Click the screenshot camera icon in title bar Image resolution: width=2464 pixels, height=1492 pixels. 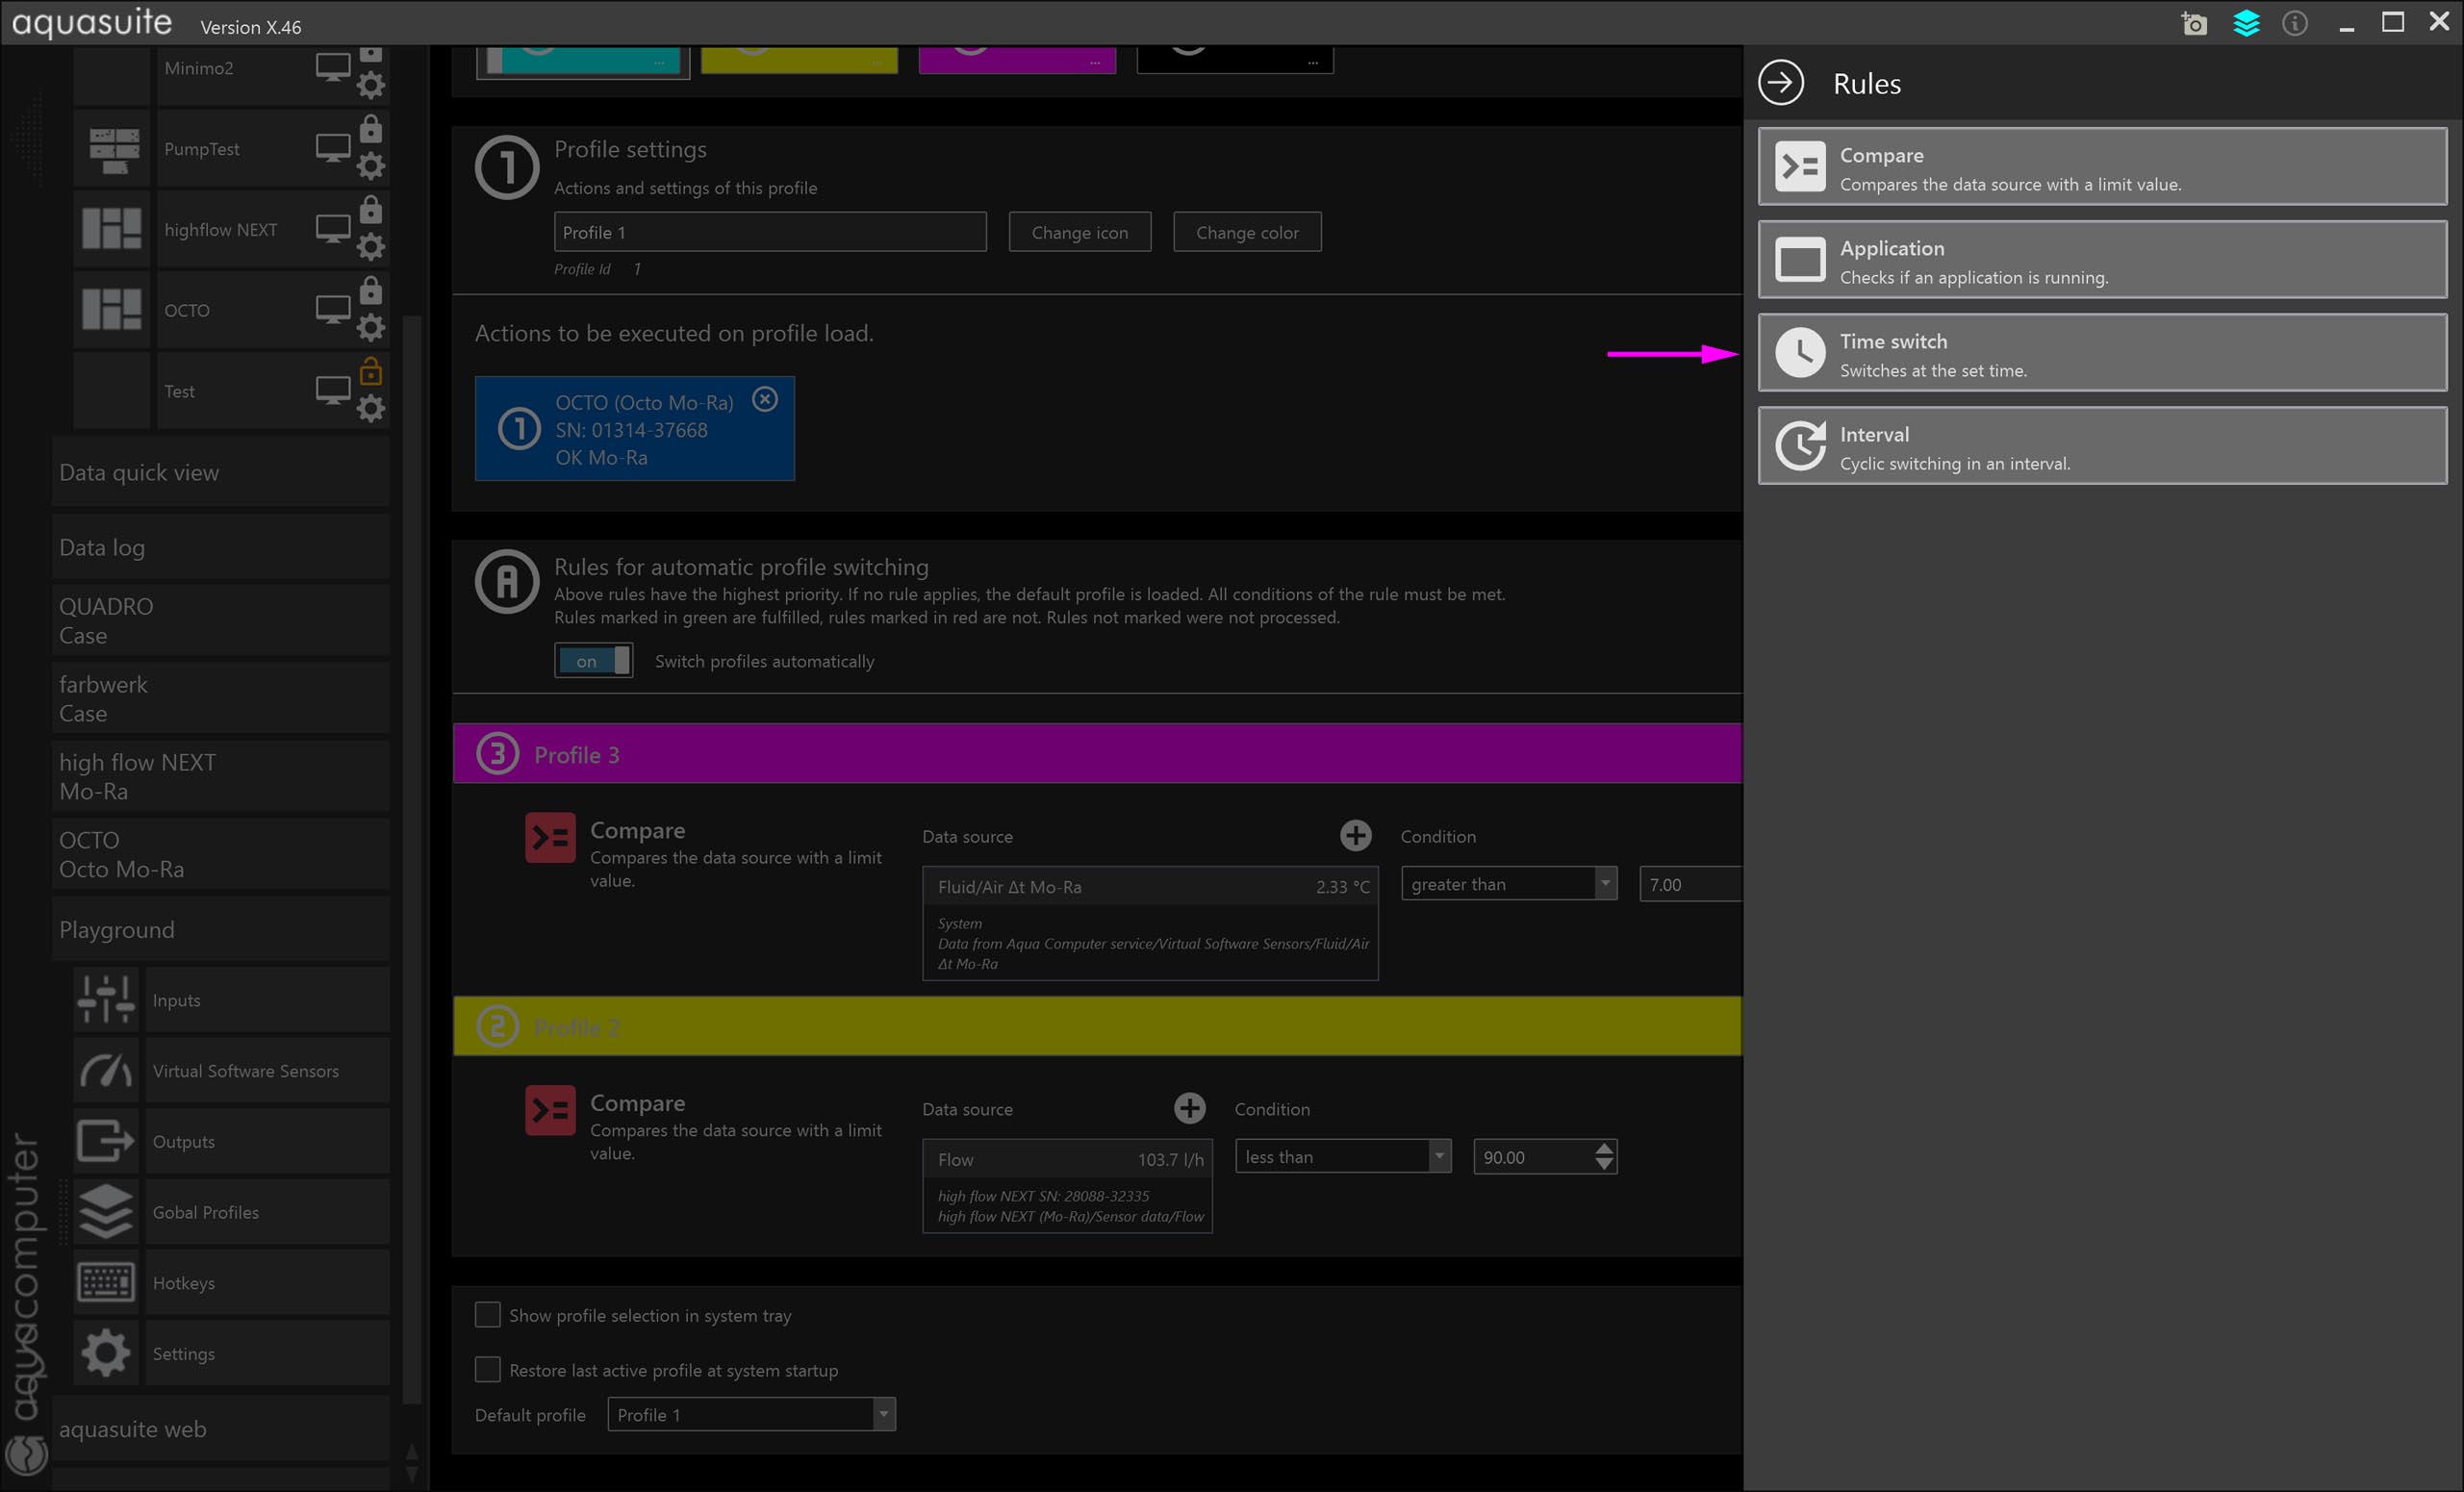click(2194, 23)
